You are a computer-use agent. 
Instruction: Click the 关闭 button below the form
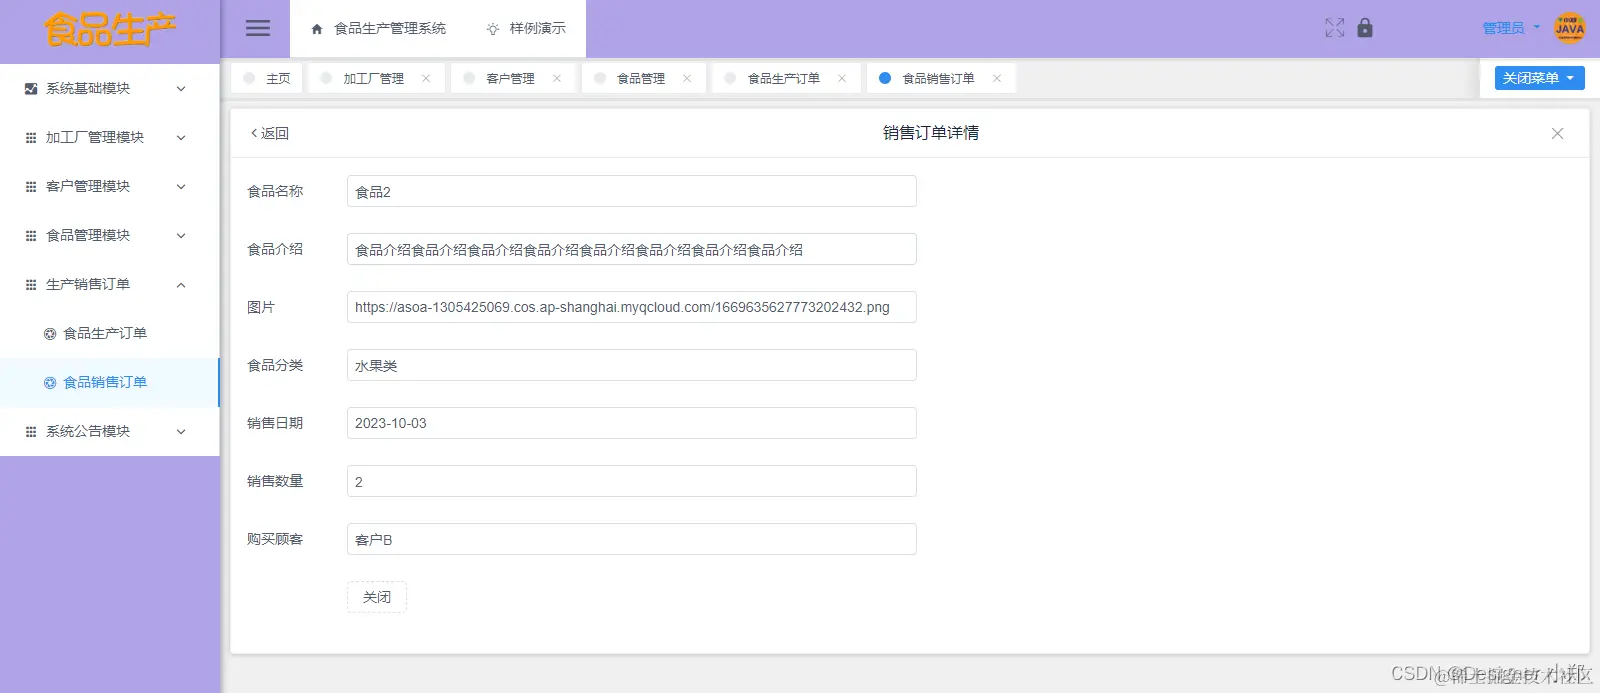click(377, 597)
